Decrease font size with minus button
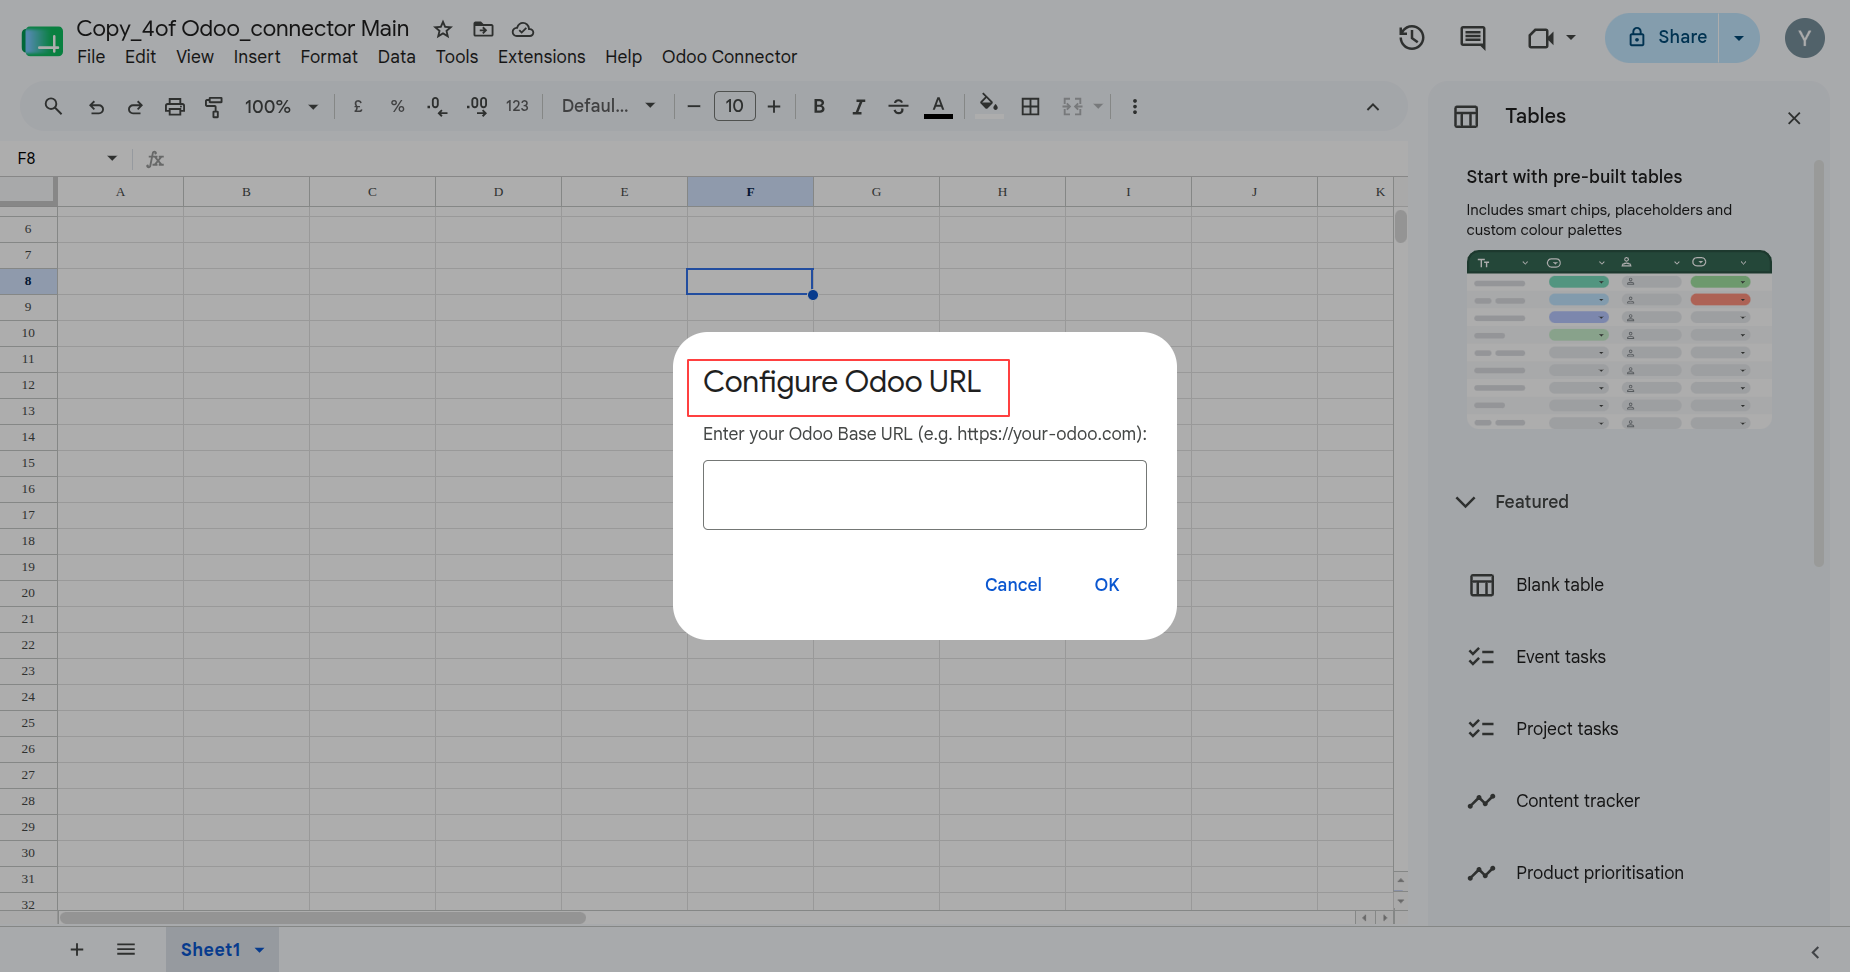 pyautogui.click(x=694, y=106)
